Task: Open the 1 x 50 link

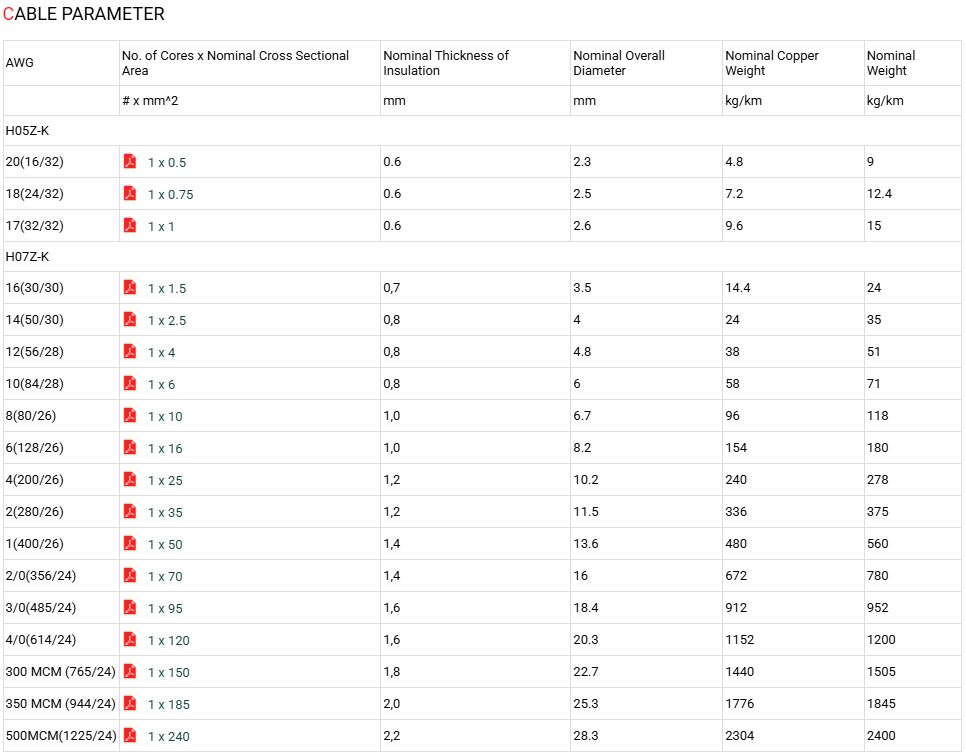Action: click(165, 545)
